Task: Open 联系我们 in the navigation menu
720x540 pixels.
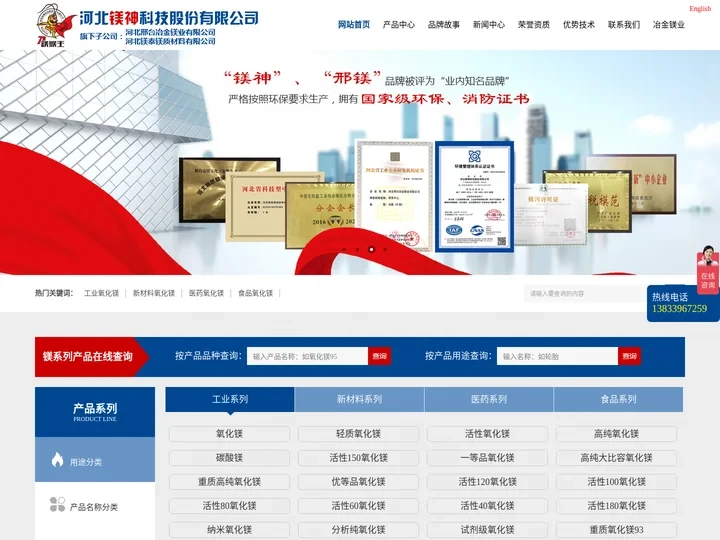Action: tap(624, 24)
